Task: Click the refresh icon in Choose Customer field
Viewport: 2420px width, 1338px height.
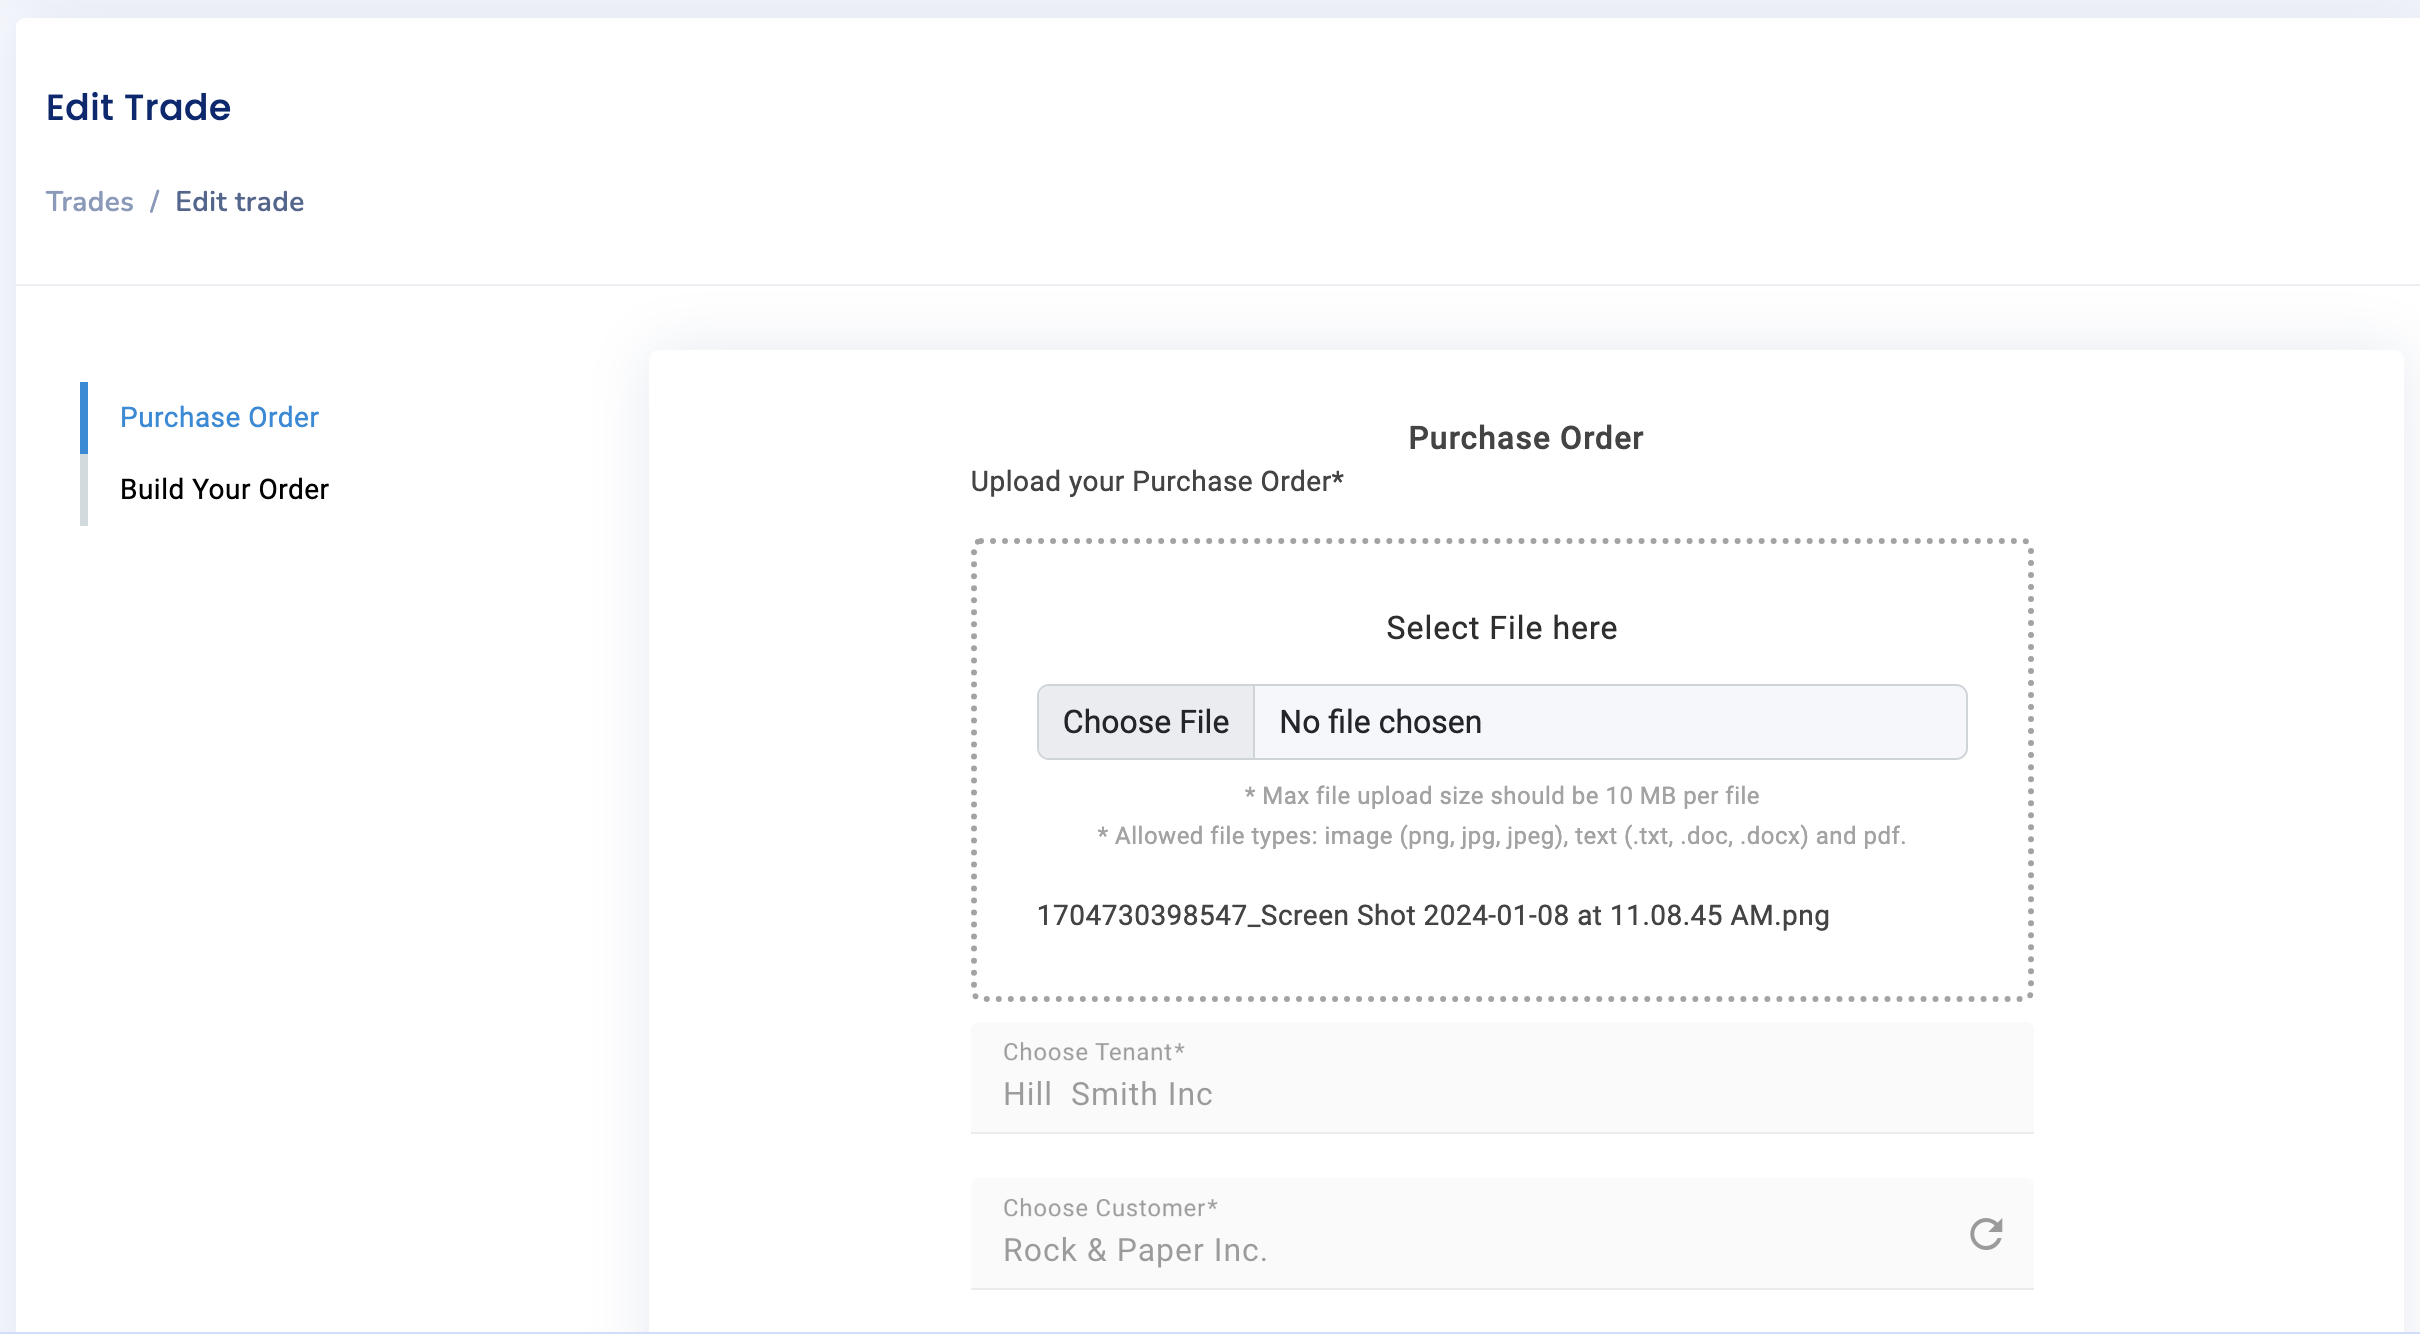Action: point(1985,1234)
